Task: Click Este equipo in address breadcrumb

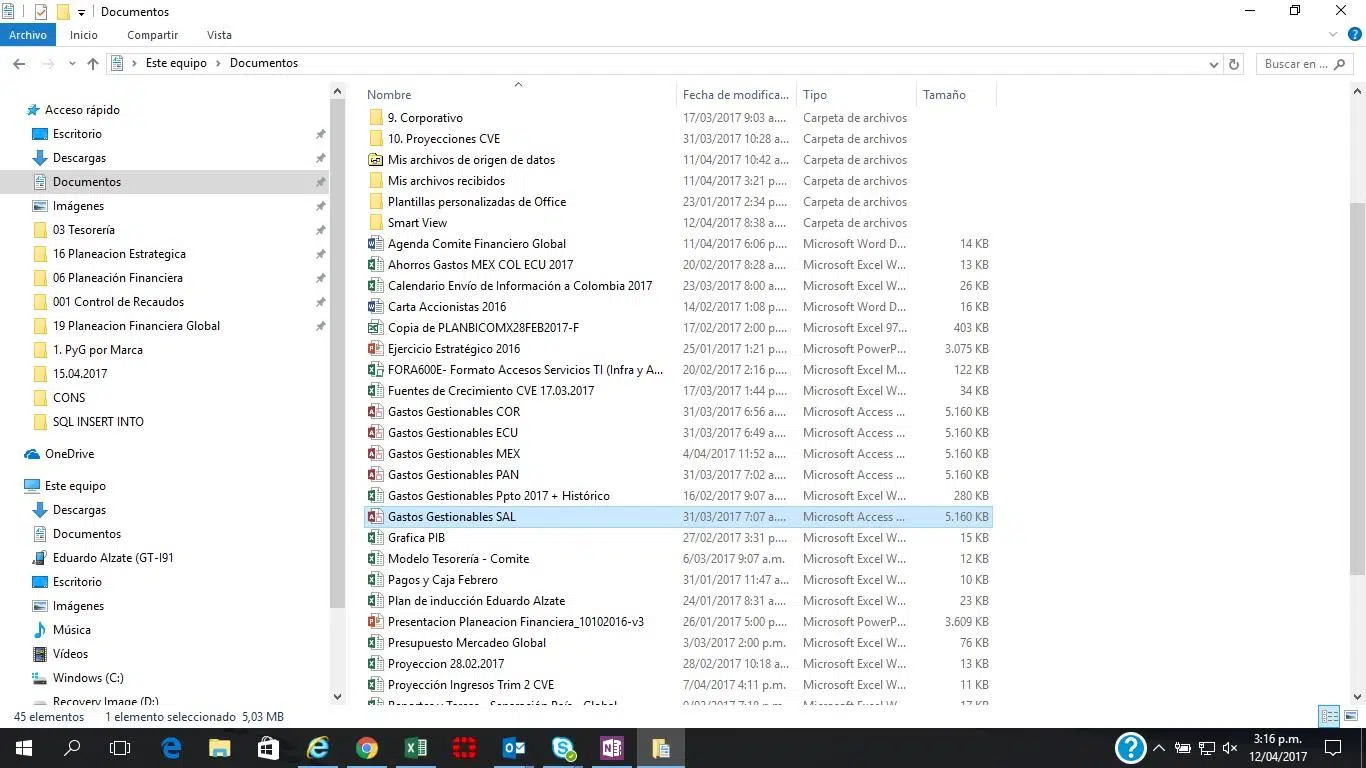Action: tap(176, 63)
